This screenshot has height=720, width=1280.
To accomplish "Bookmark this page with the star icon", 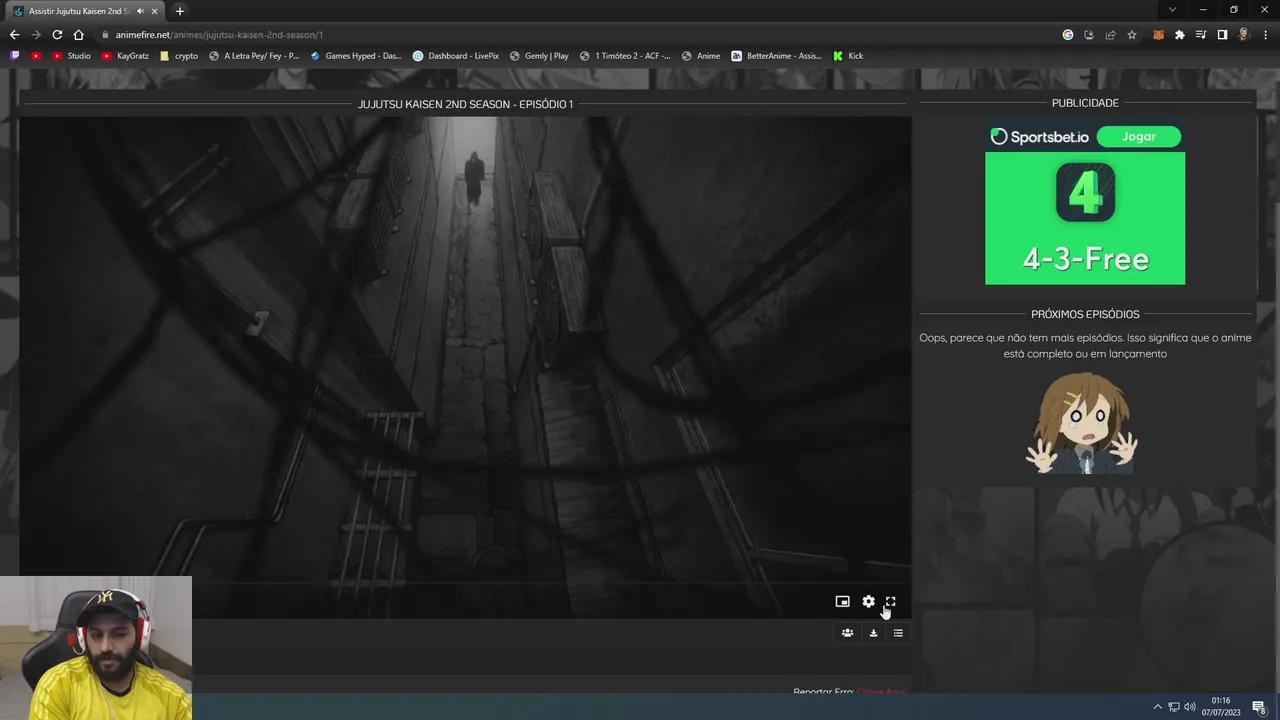I will 1132,35.
